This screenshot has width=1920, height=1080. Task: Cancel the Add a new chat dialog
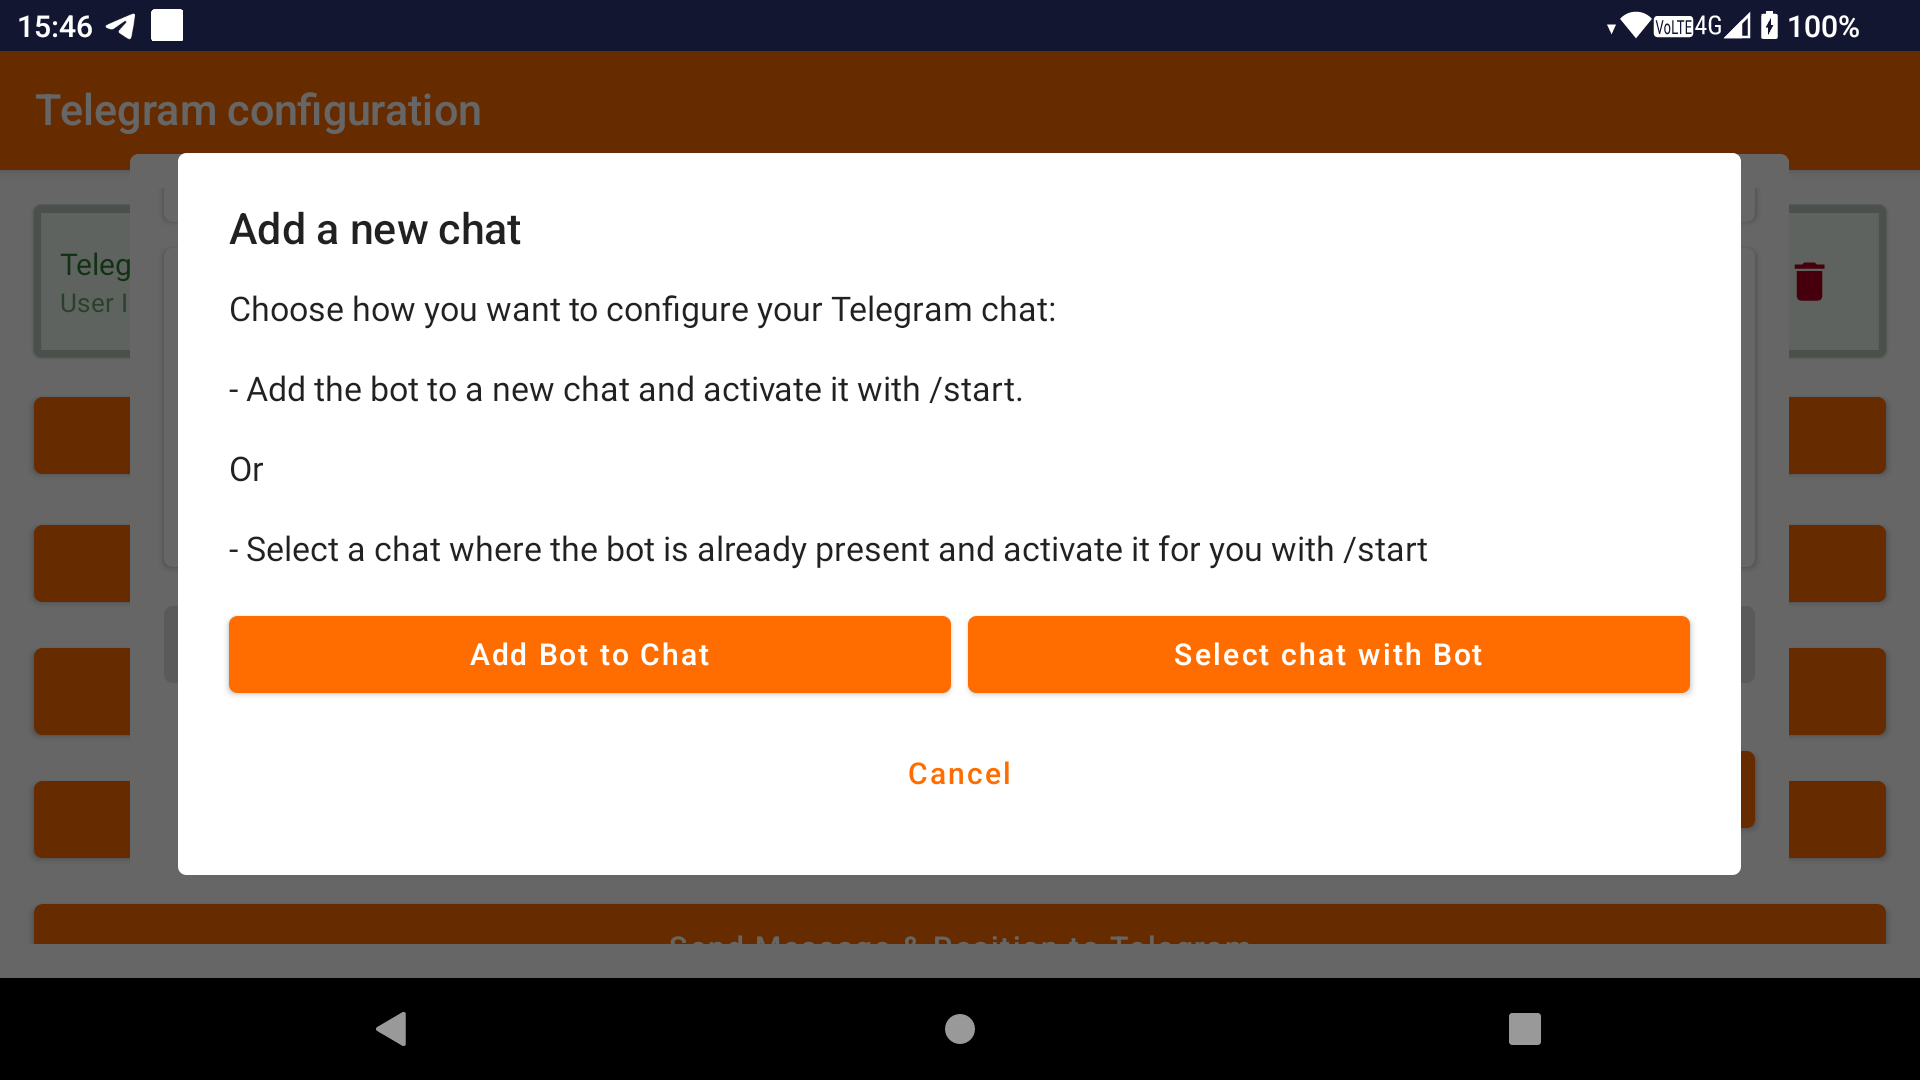tap(959, 774)
